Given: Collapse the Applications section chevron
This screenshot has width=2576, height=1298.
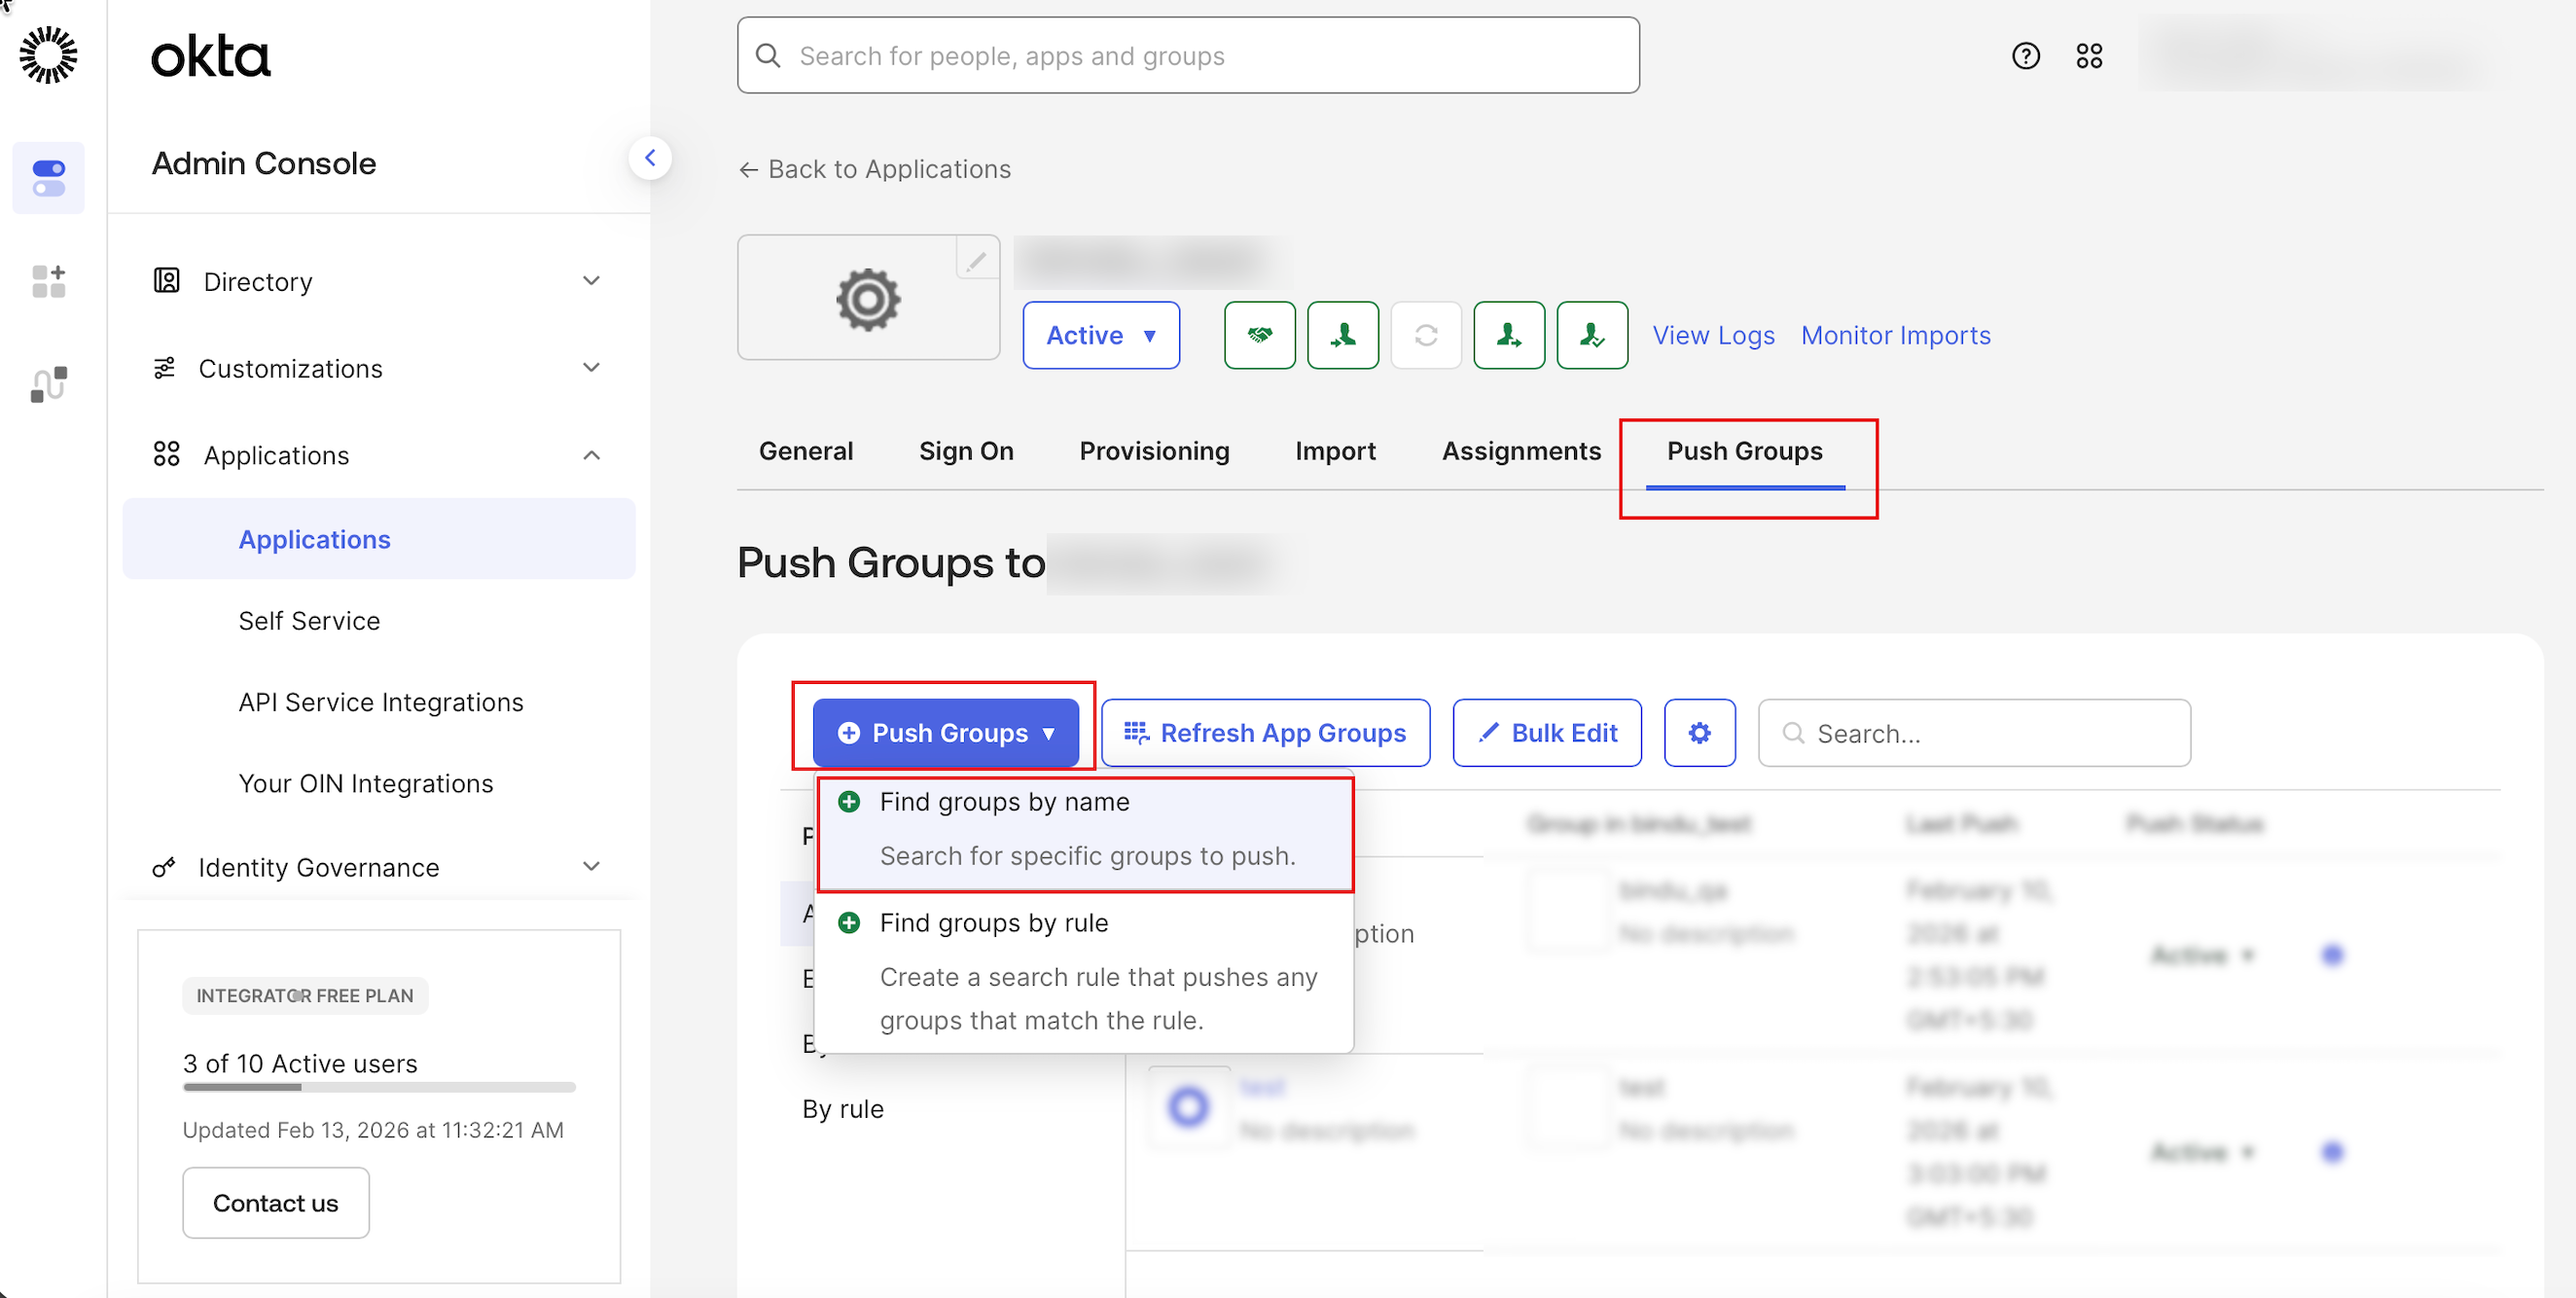Looking at the screenshot, I should (591, 455).
